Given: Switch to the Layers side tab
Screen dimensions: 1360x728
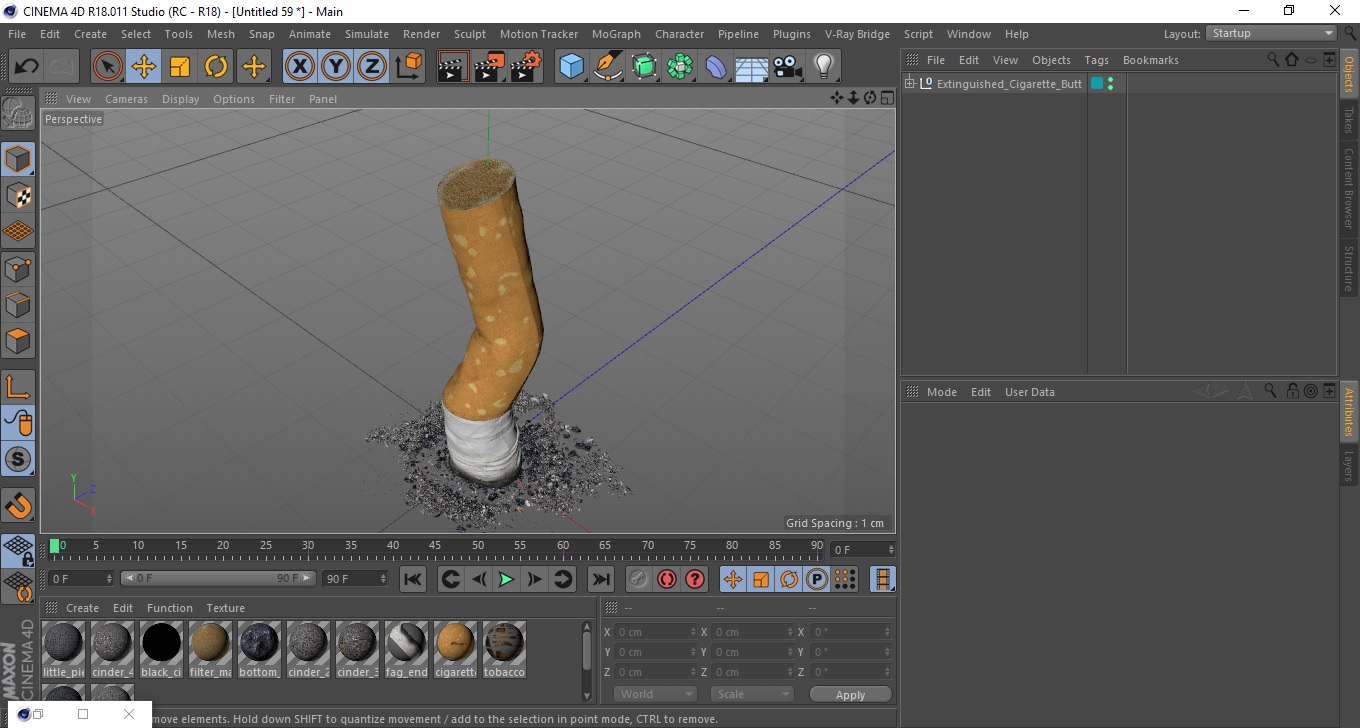Looking at the screenshot, I should pyautogui.click(x=1349, y=466).
